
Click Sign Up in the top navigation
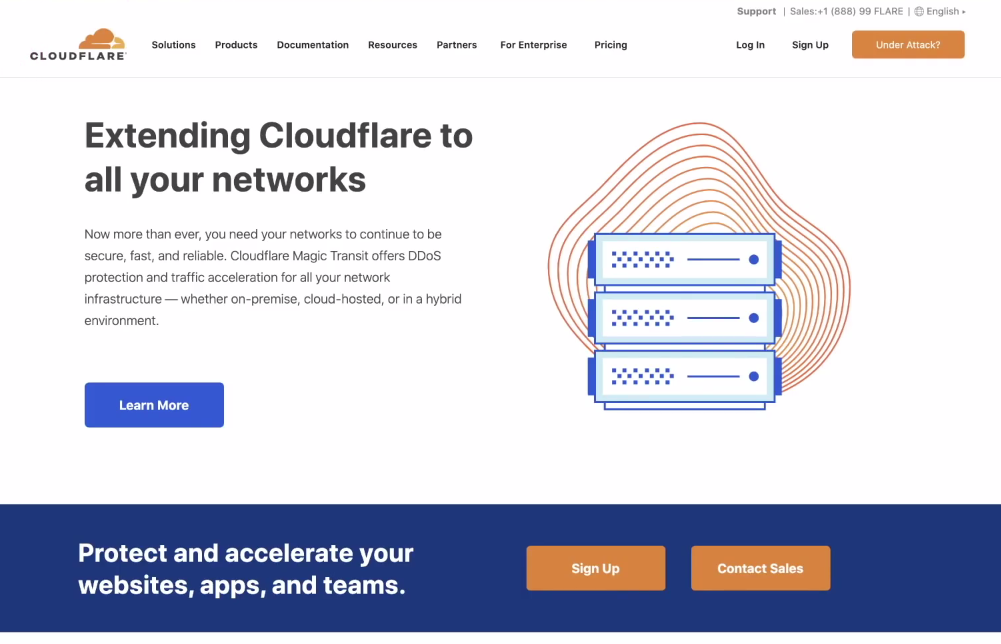[810, 45]
